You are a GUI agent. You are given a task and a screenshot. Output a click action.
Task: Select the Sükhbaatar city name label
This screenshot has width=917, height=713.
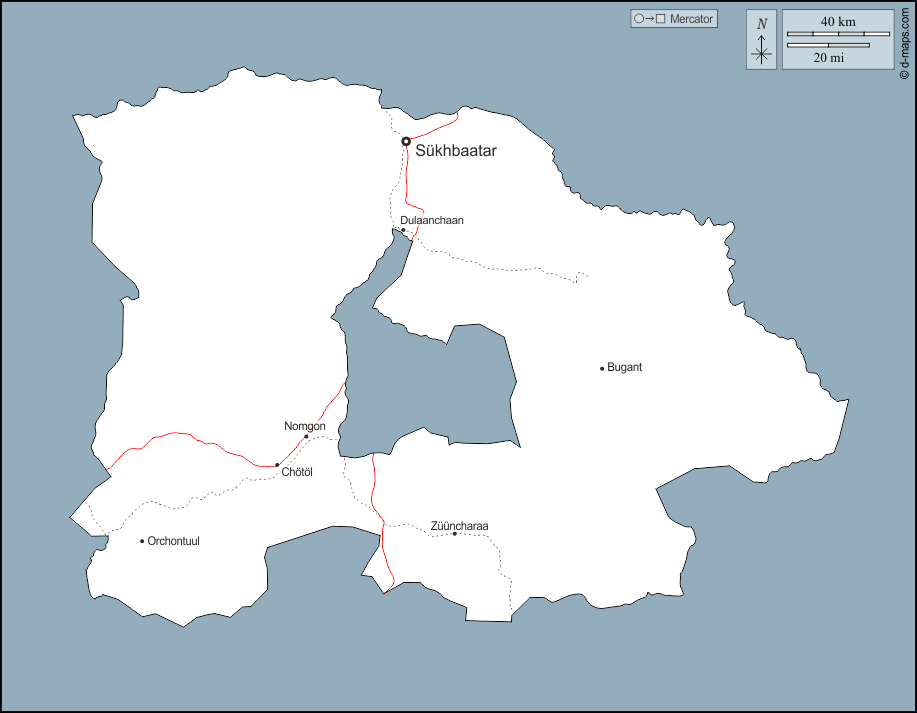pyautogui.click(x=456, y=151)
